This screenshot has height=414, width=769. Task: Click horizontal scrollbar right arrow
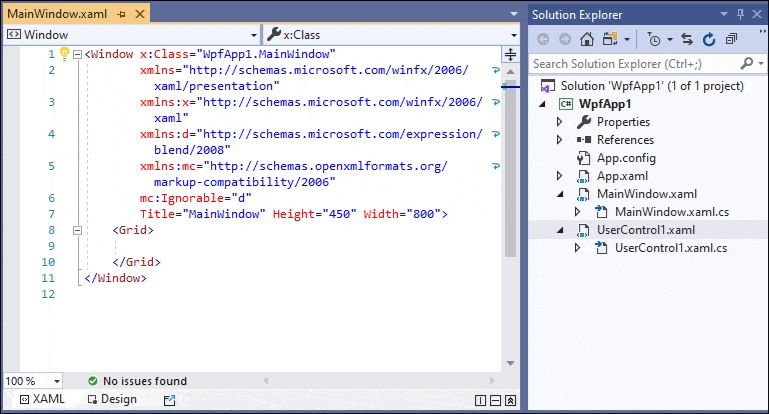click(x=492, y=381)
